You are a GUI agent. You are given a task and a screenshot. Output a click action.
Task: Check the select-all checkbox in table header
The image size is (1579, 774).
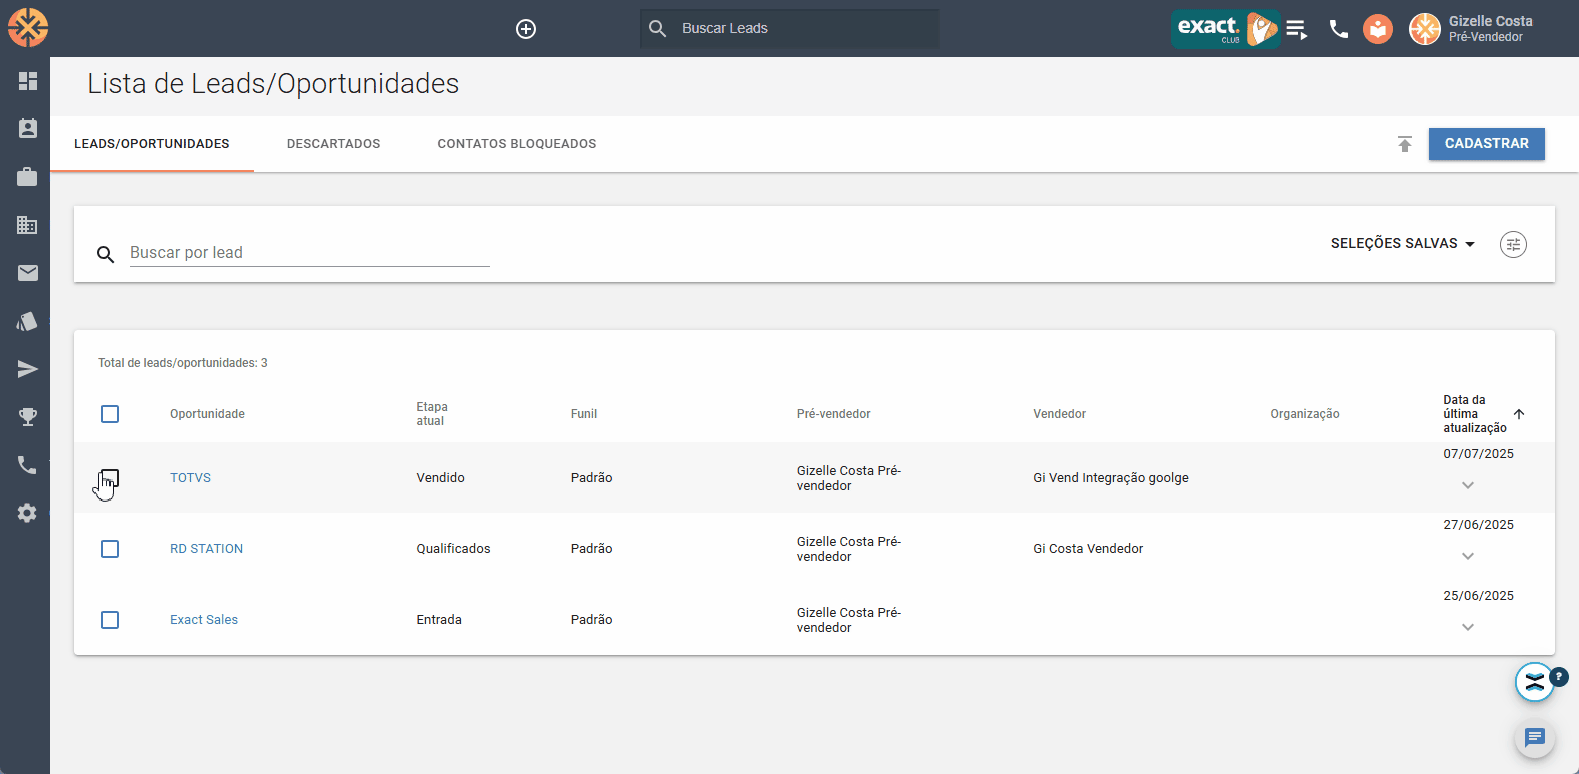pyautogui.click(x=110, y=414)
